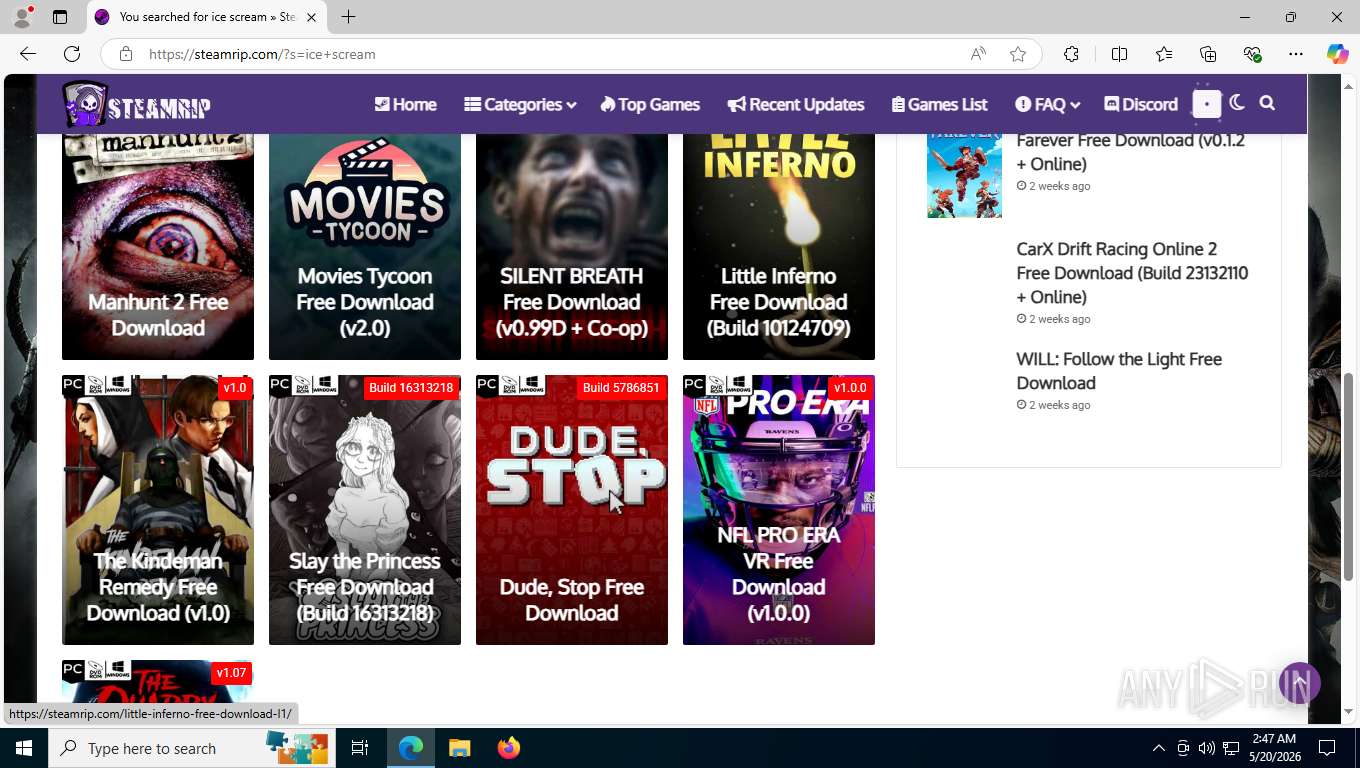Click the Build 16313218 badge
The image size is (1360, 768).
click(411, 388)
